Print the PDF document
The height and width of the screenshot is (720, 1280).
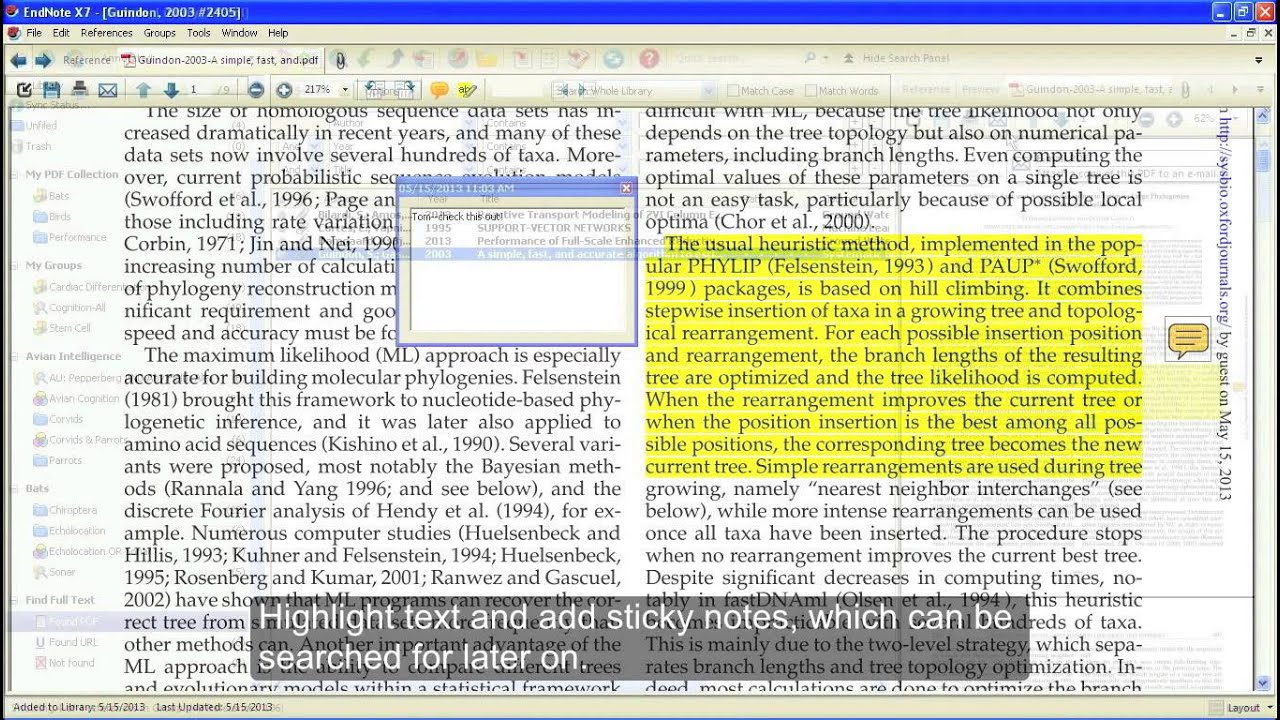tap(80, 90)
